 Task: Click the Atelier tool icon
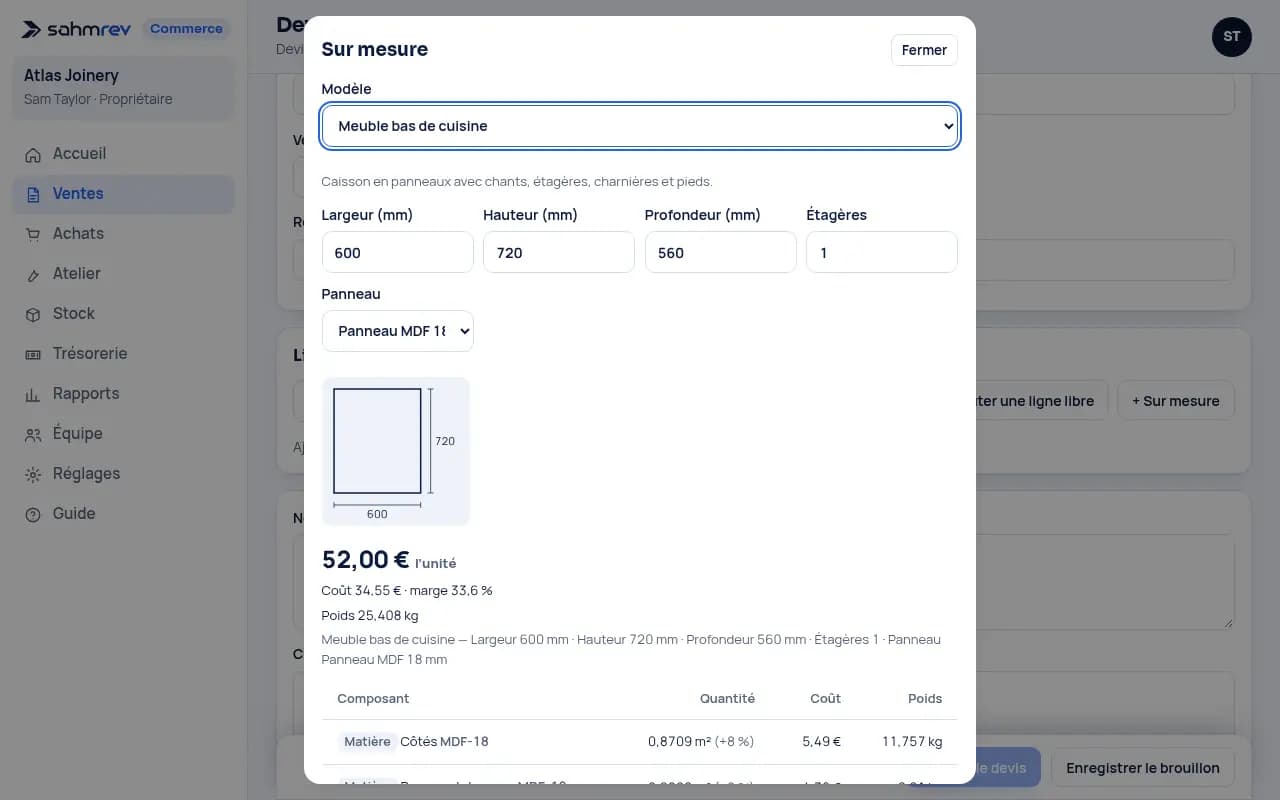33,274
